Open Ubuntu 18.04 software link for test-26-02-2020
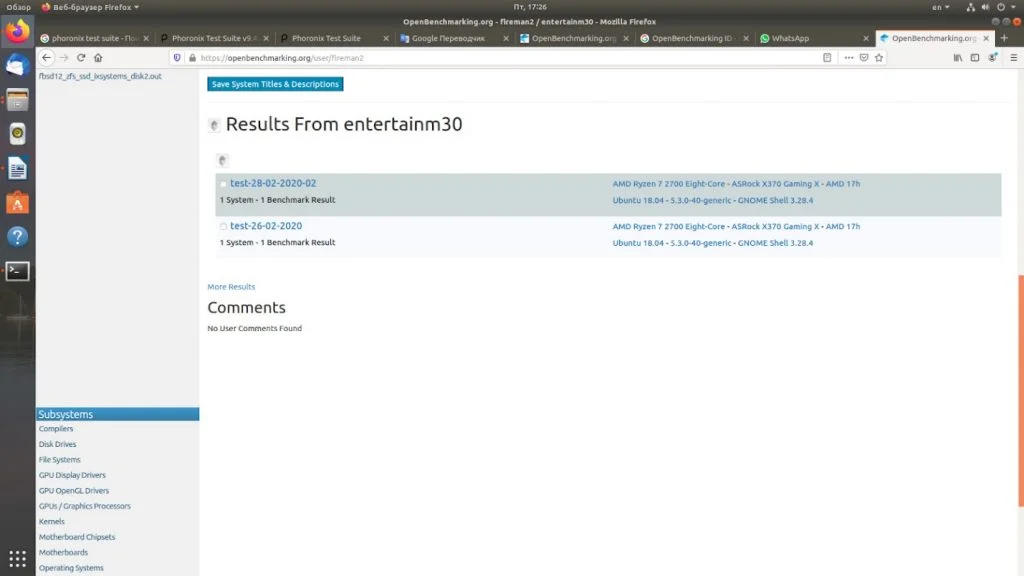 pos(712,243)
